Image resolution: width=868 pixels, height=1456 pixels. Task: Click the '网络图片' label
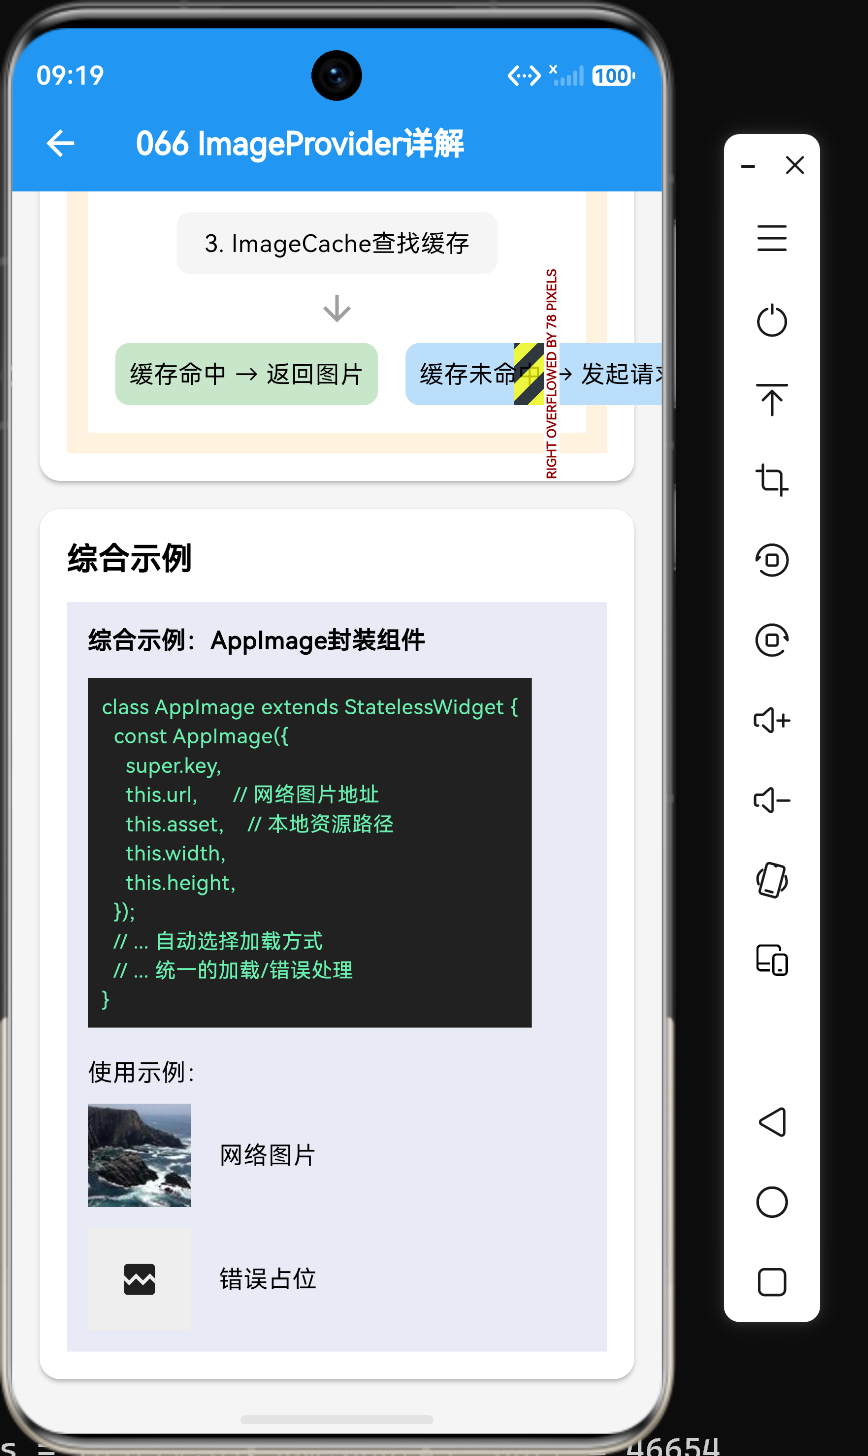pos(268,1155)
